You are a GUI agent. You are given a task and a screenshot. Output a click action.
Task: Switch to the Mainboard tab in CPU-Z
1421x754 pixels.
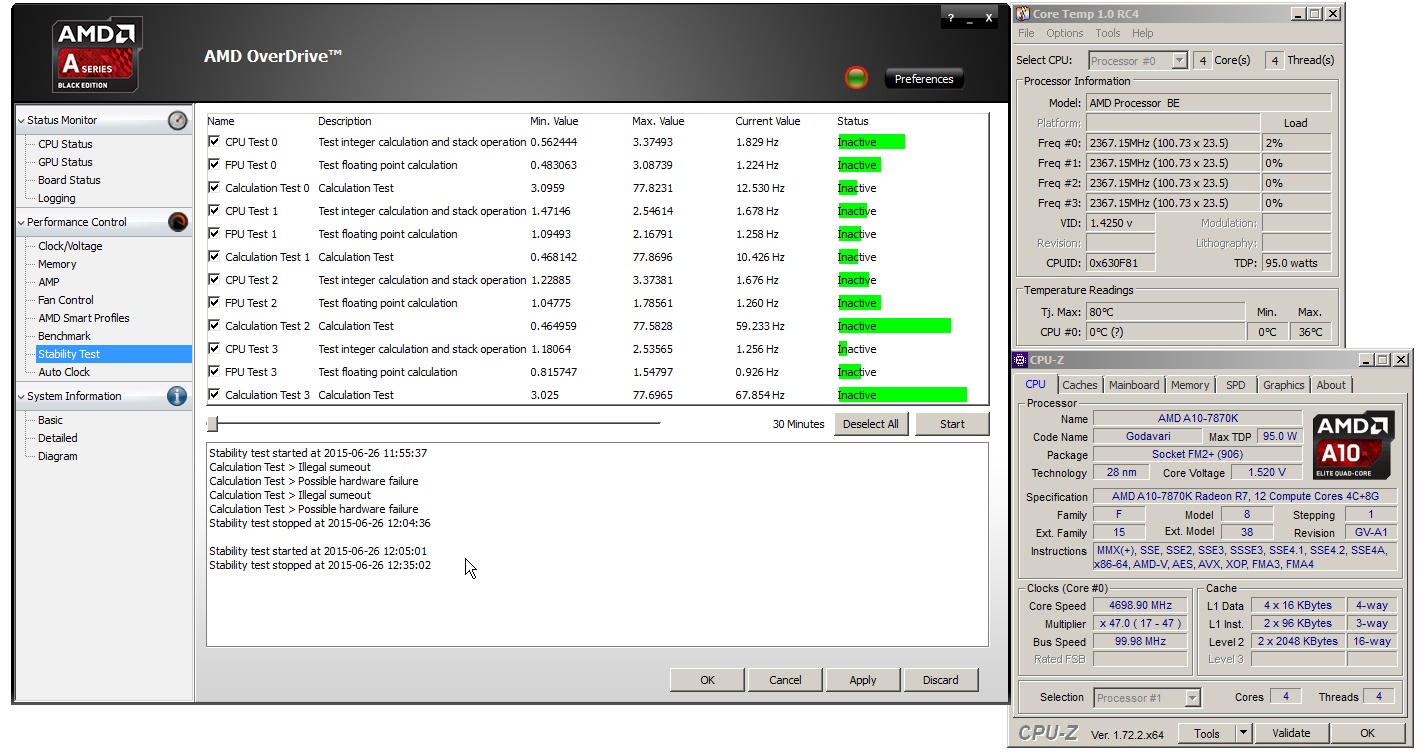(x=1134, y=385)
